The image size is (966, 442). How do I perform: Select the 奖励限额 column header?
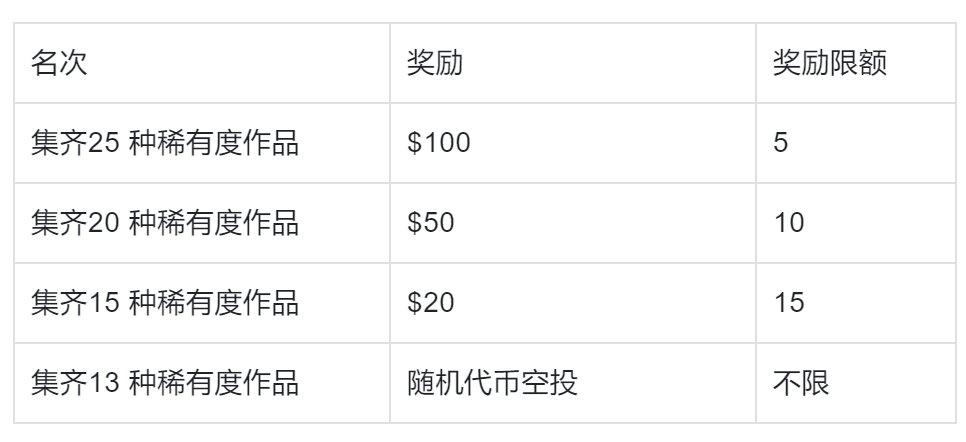click(x=830, y=63)
